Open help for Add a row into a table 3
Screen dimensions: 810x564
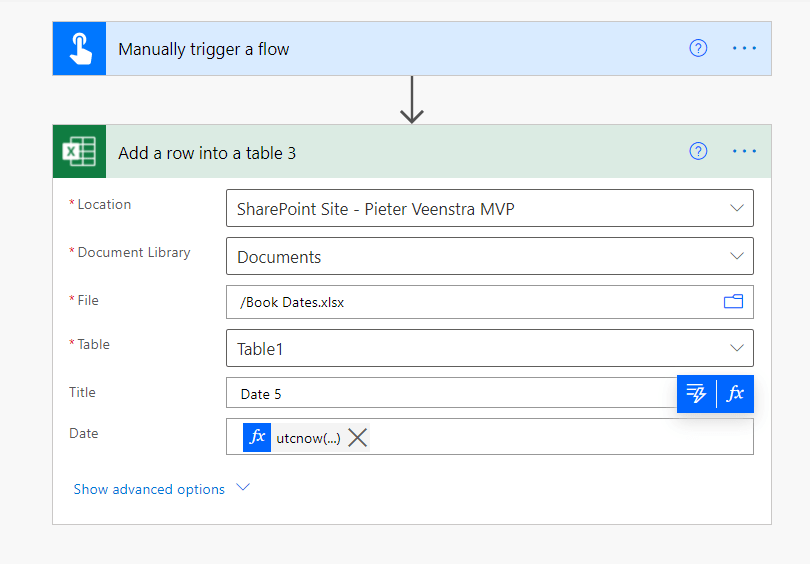point(698,151)
